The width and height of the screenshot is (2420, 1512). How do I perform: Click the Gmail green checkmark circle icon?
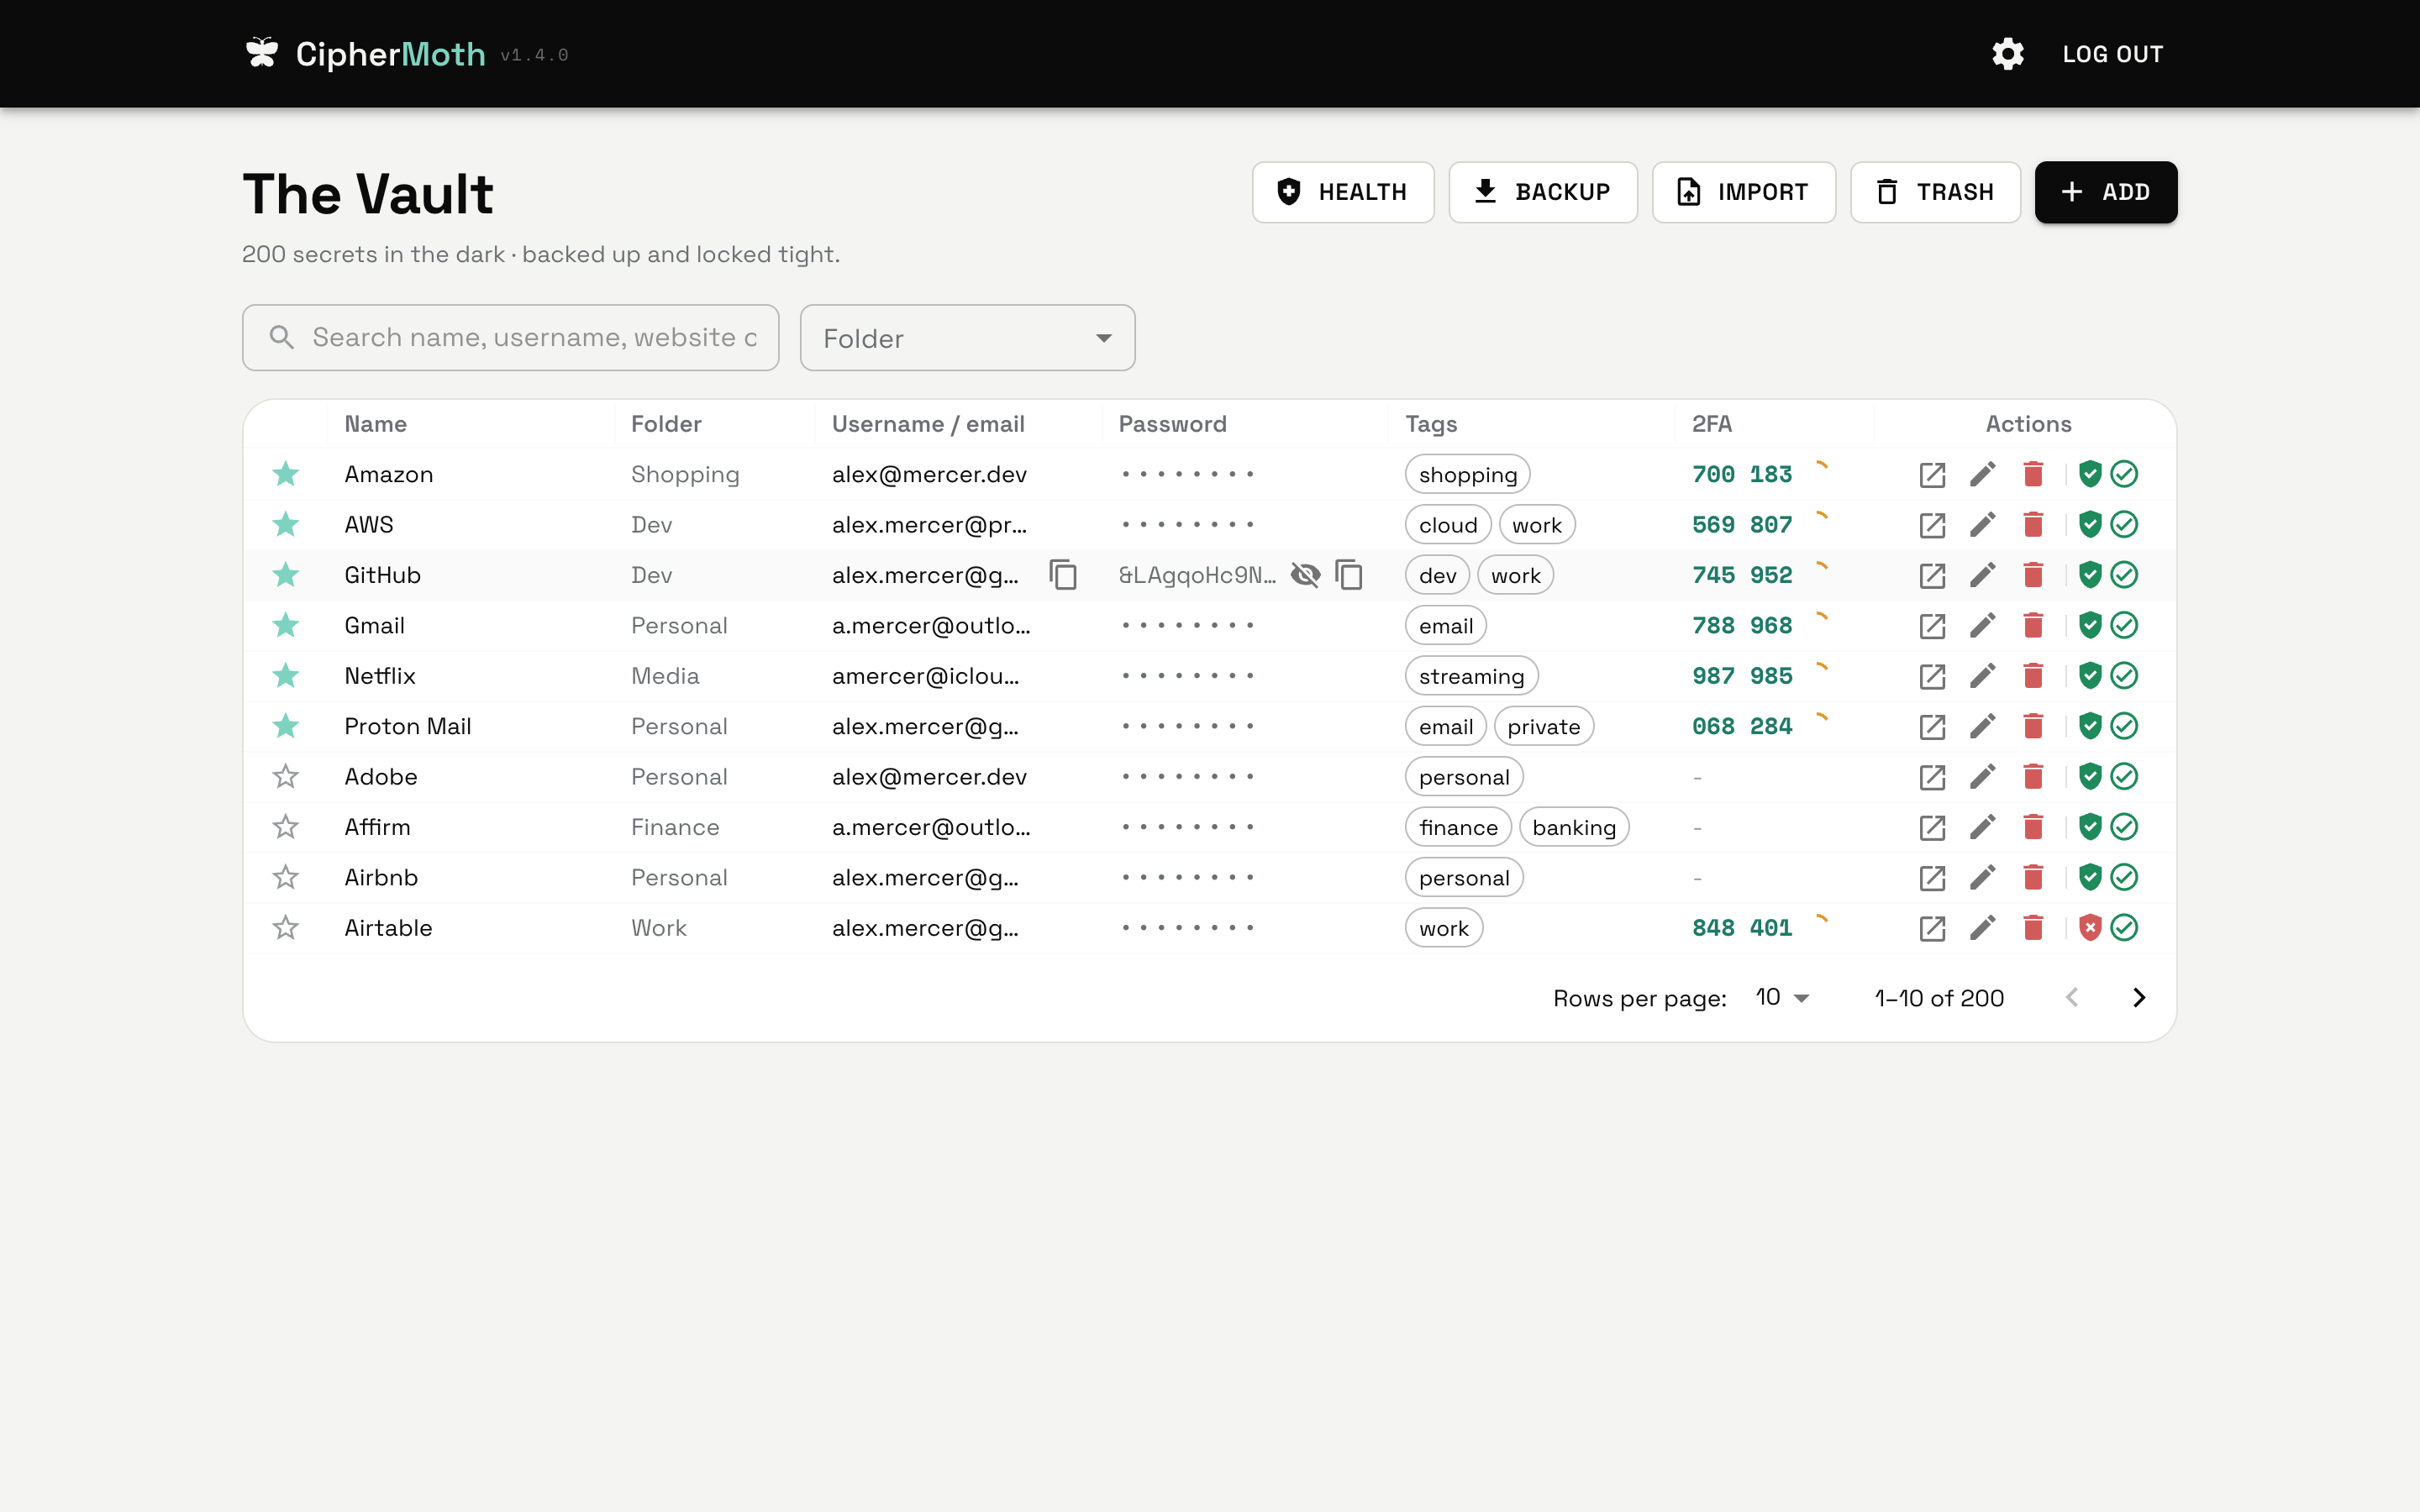(x=2124, y=626)
